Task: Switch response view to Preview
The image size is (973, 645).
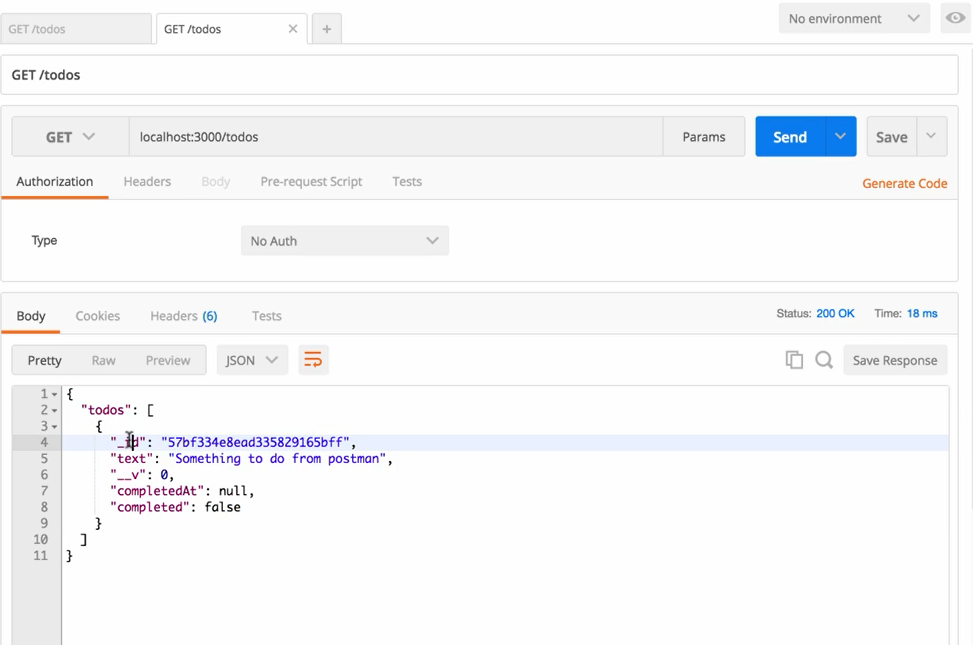Action: [168, 360]
